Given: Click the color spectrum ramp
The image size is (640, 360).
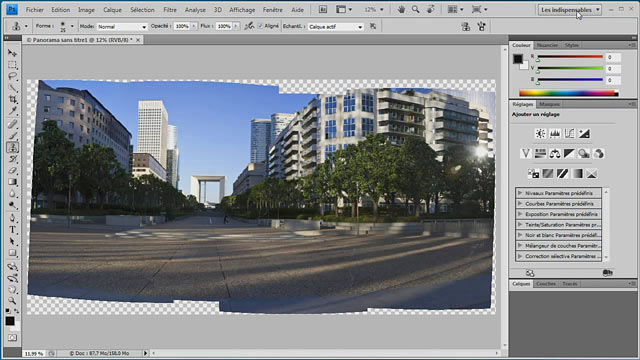Looking at the screenshot, I should (569, 93).
